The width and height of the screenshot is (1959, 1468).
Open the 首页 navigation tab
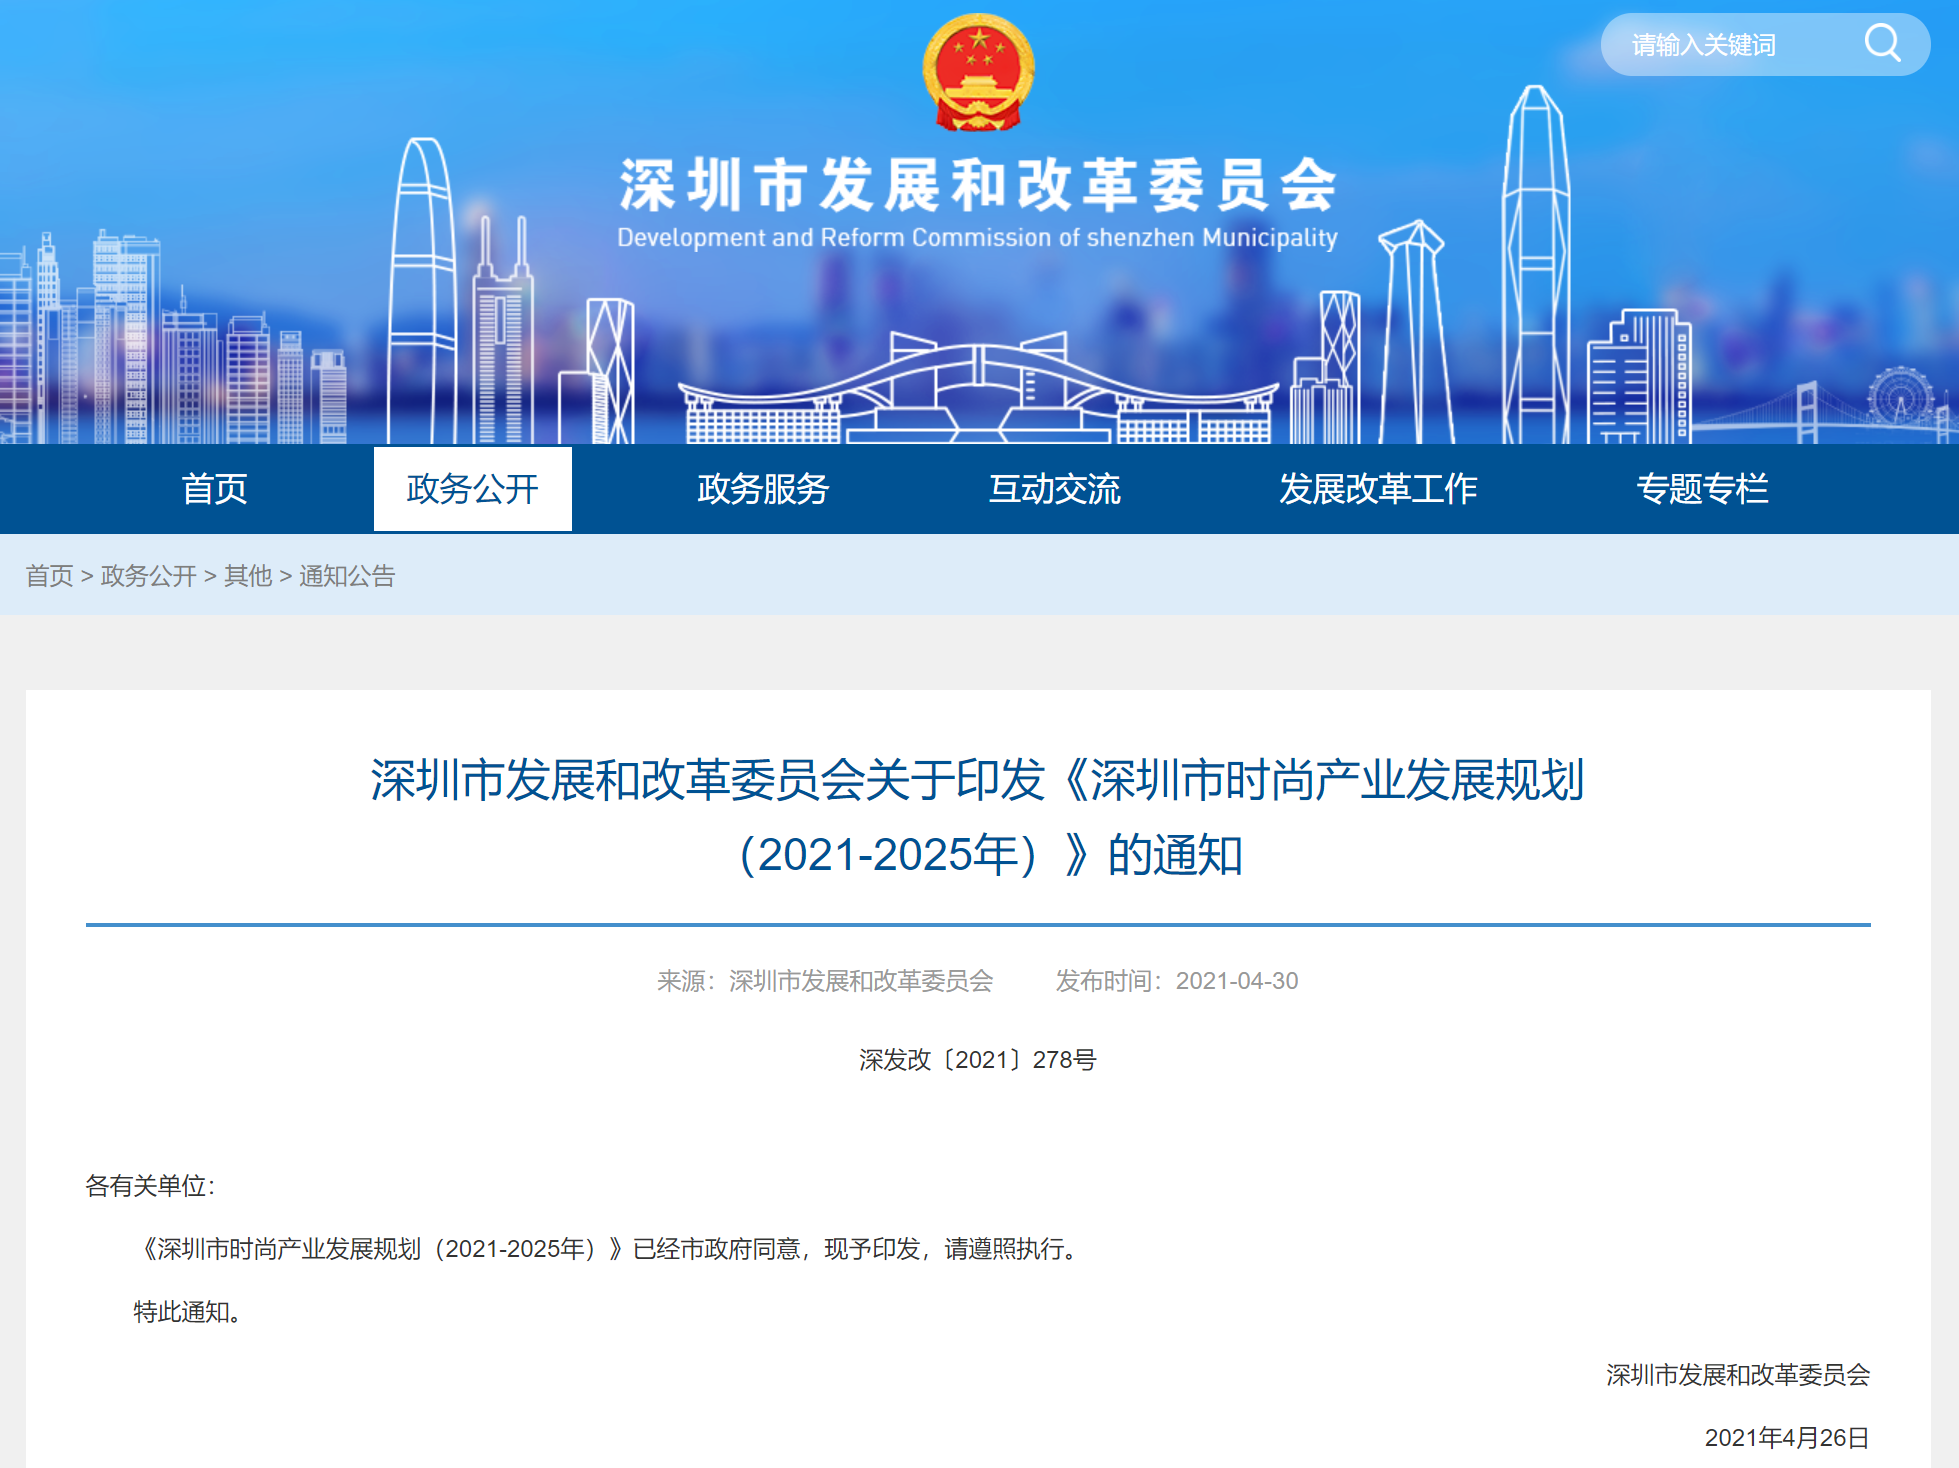pyautogui.click(x=214, y=489)
